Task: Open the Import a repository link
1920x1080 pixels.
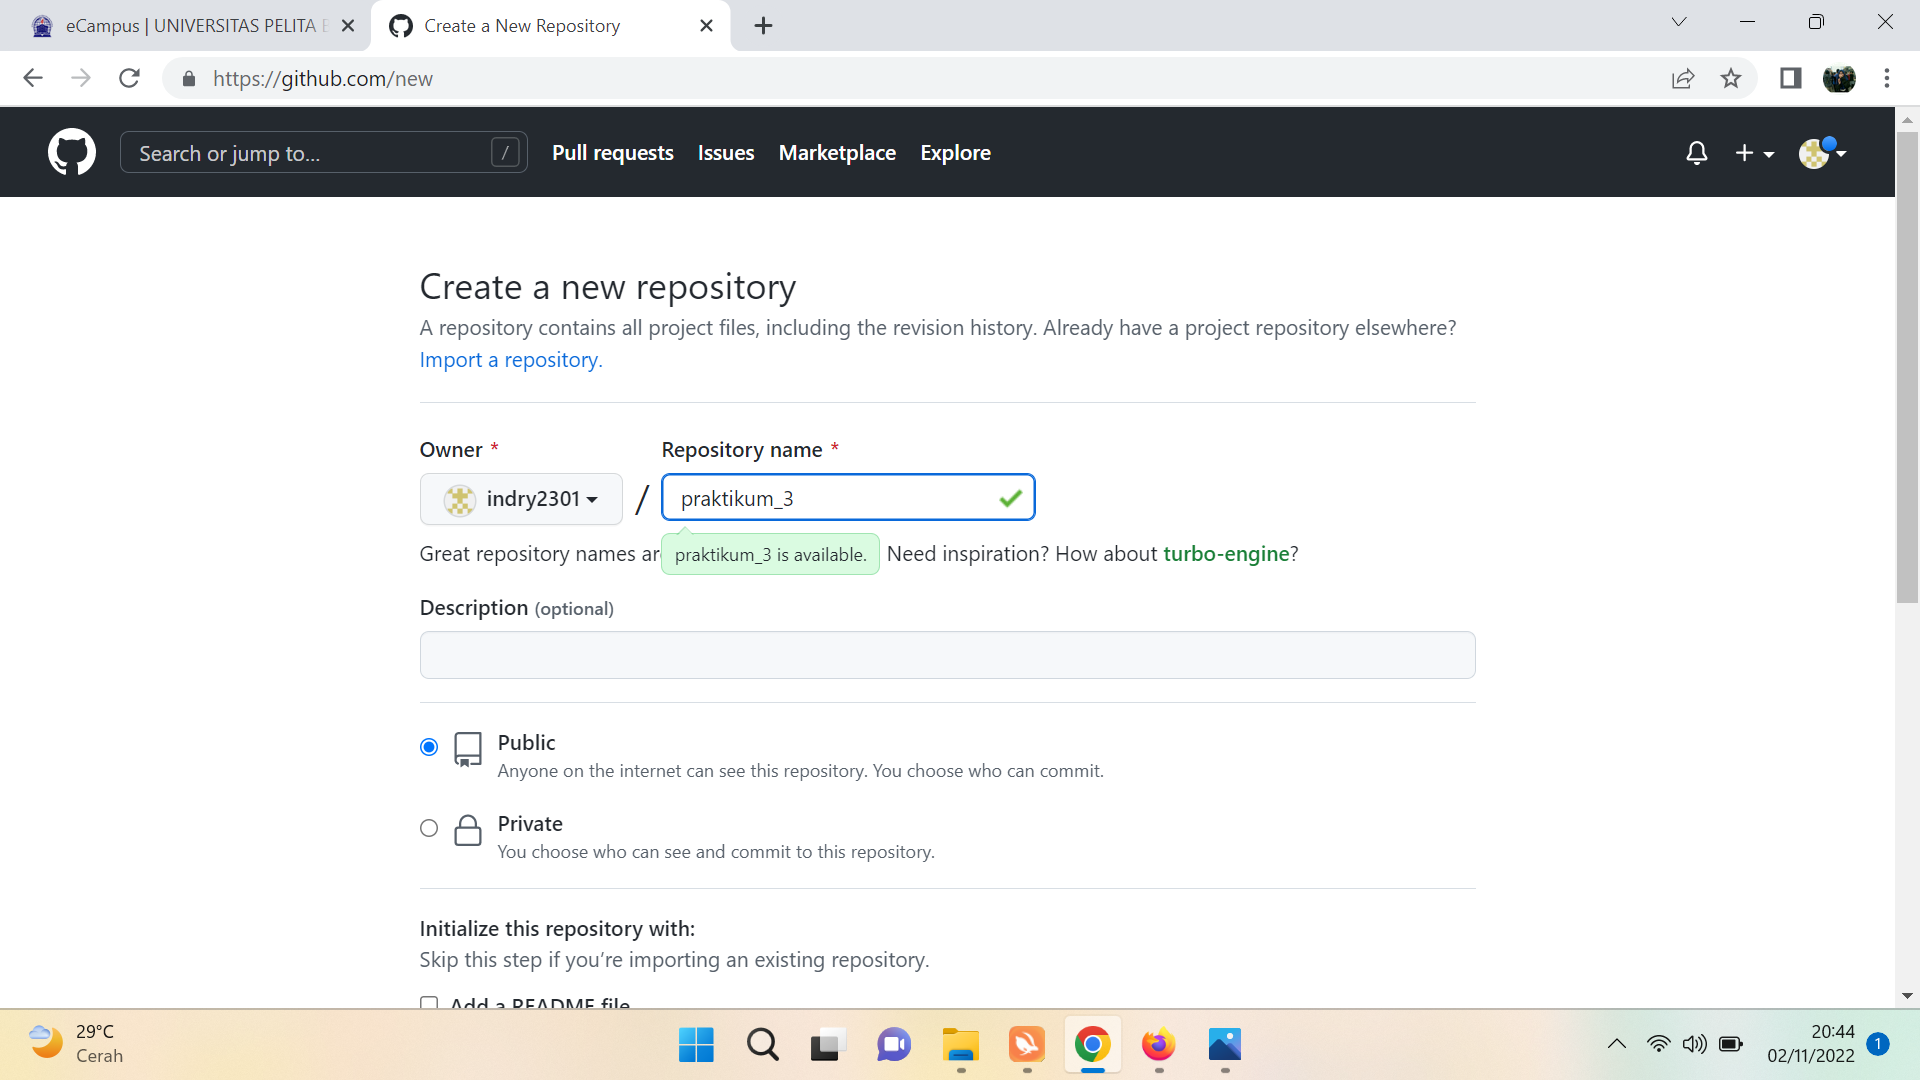Action: (511, 360)
